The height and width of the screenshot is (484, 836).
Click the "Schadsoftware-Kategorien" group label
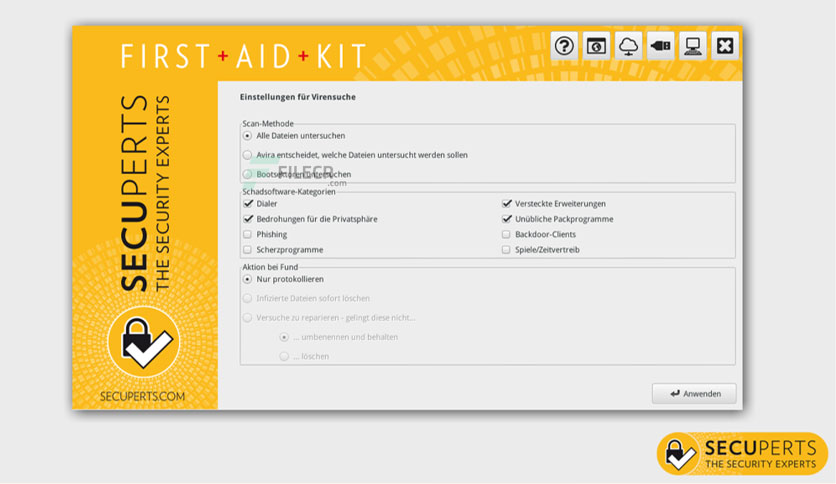[x=289, y=192]
